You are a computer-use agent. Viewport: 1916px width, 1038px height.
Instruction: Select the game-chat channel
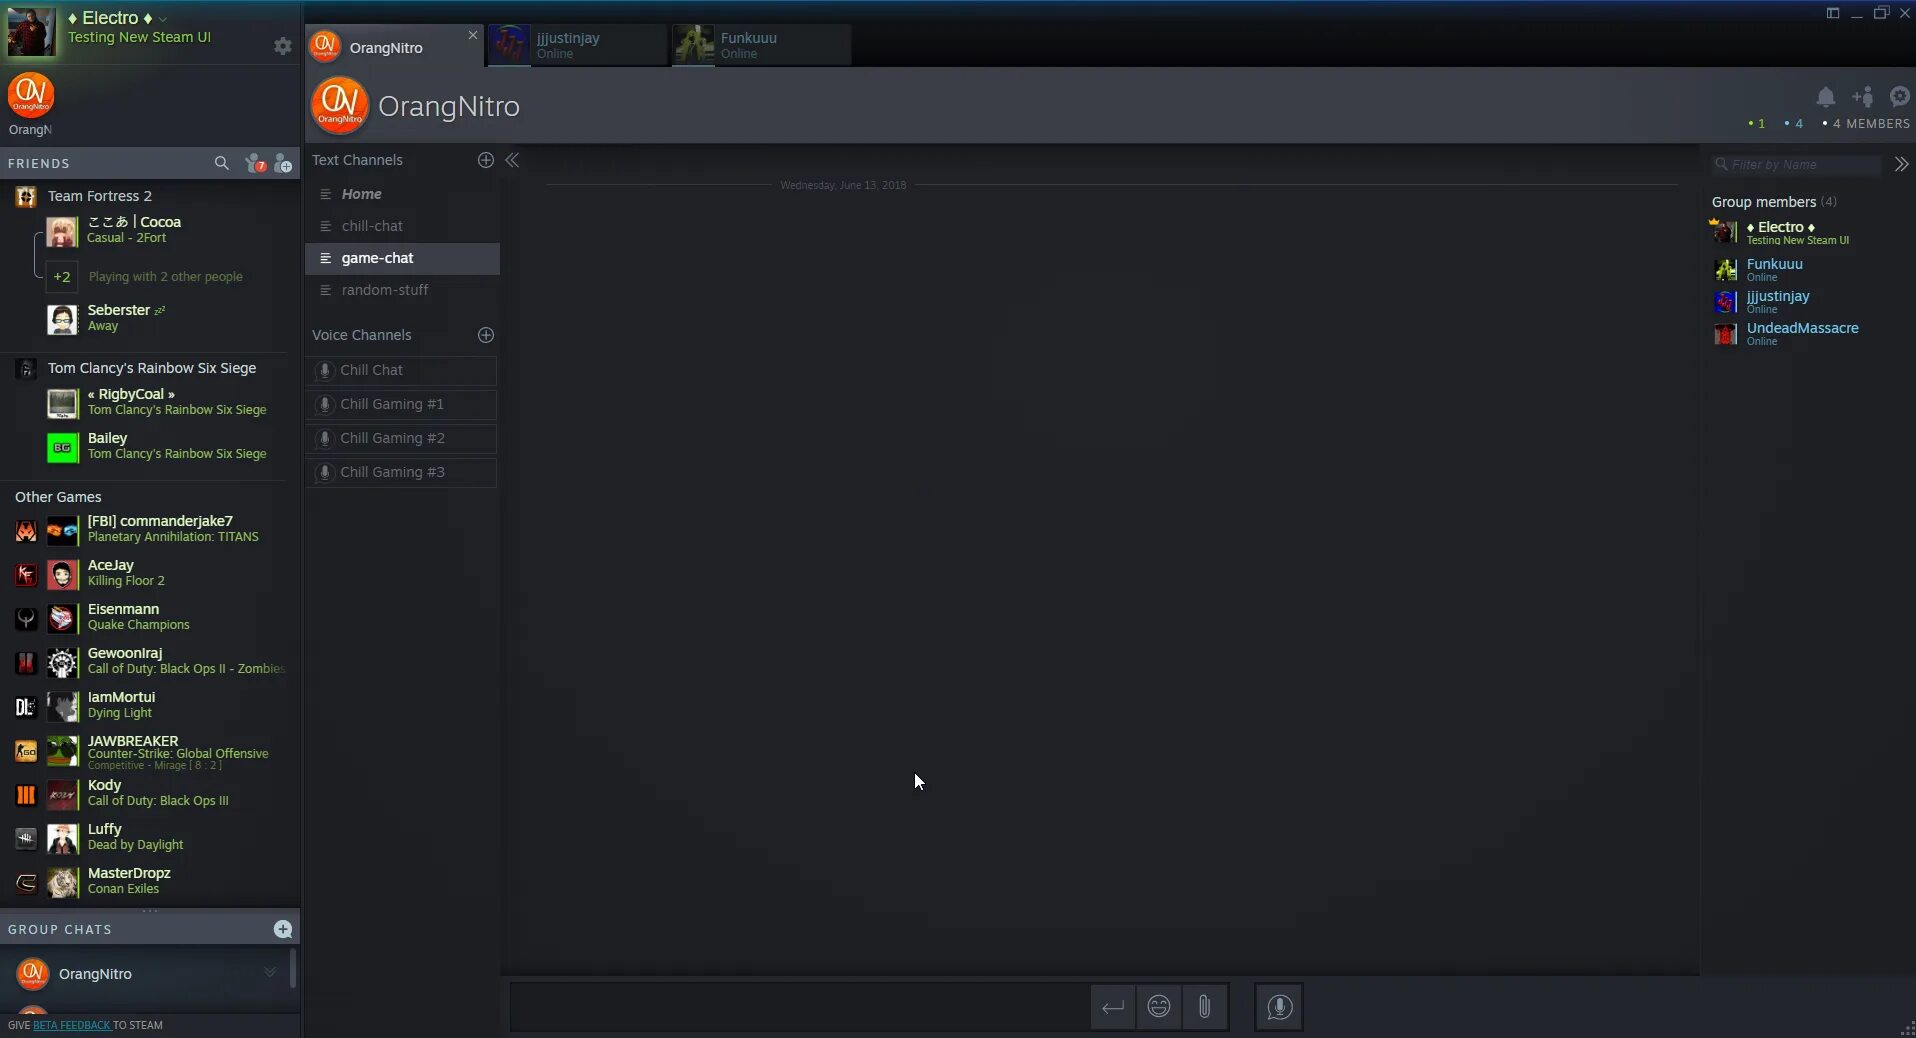(402, 258)
